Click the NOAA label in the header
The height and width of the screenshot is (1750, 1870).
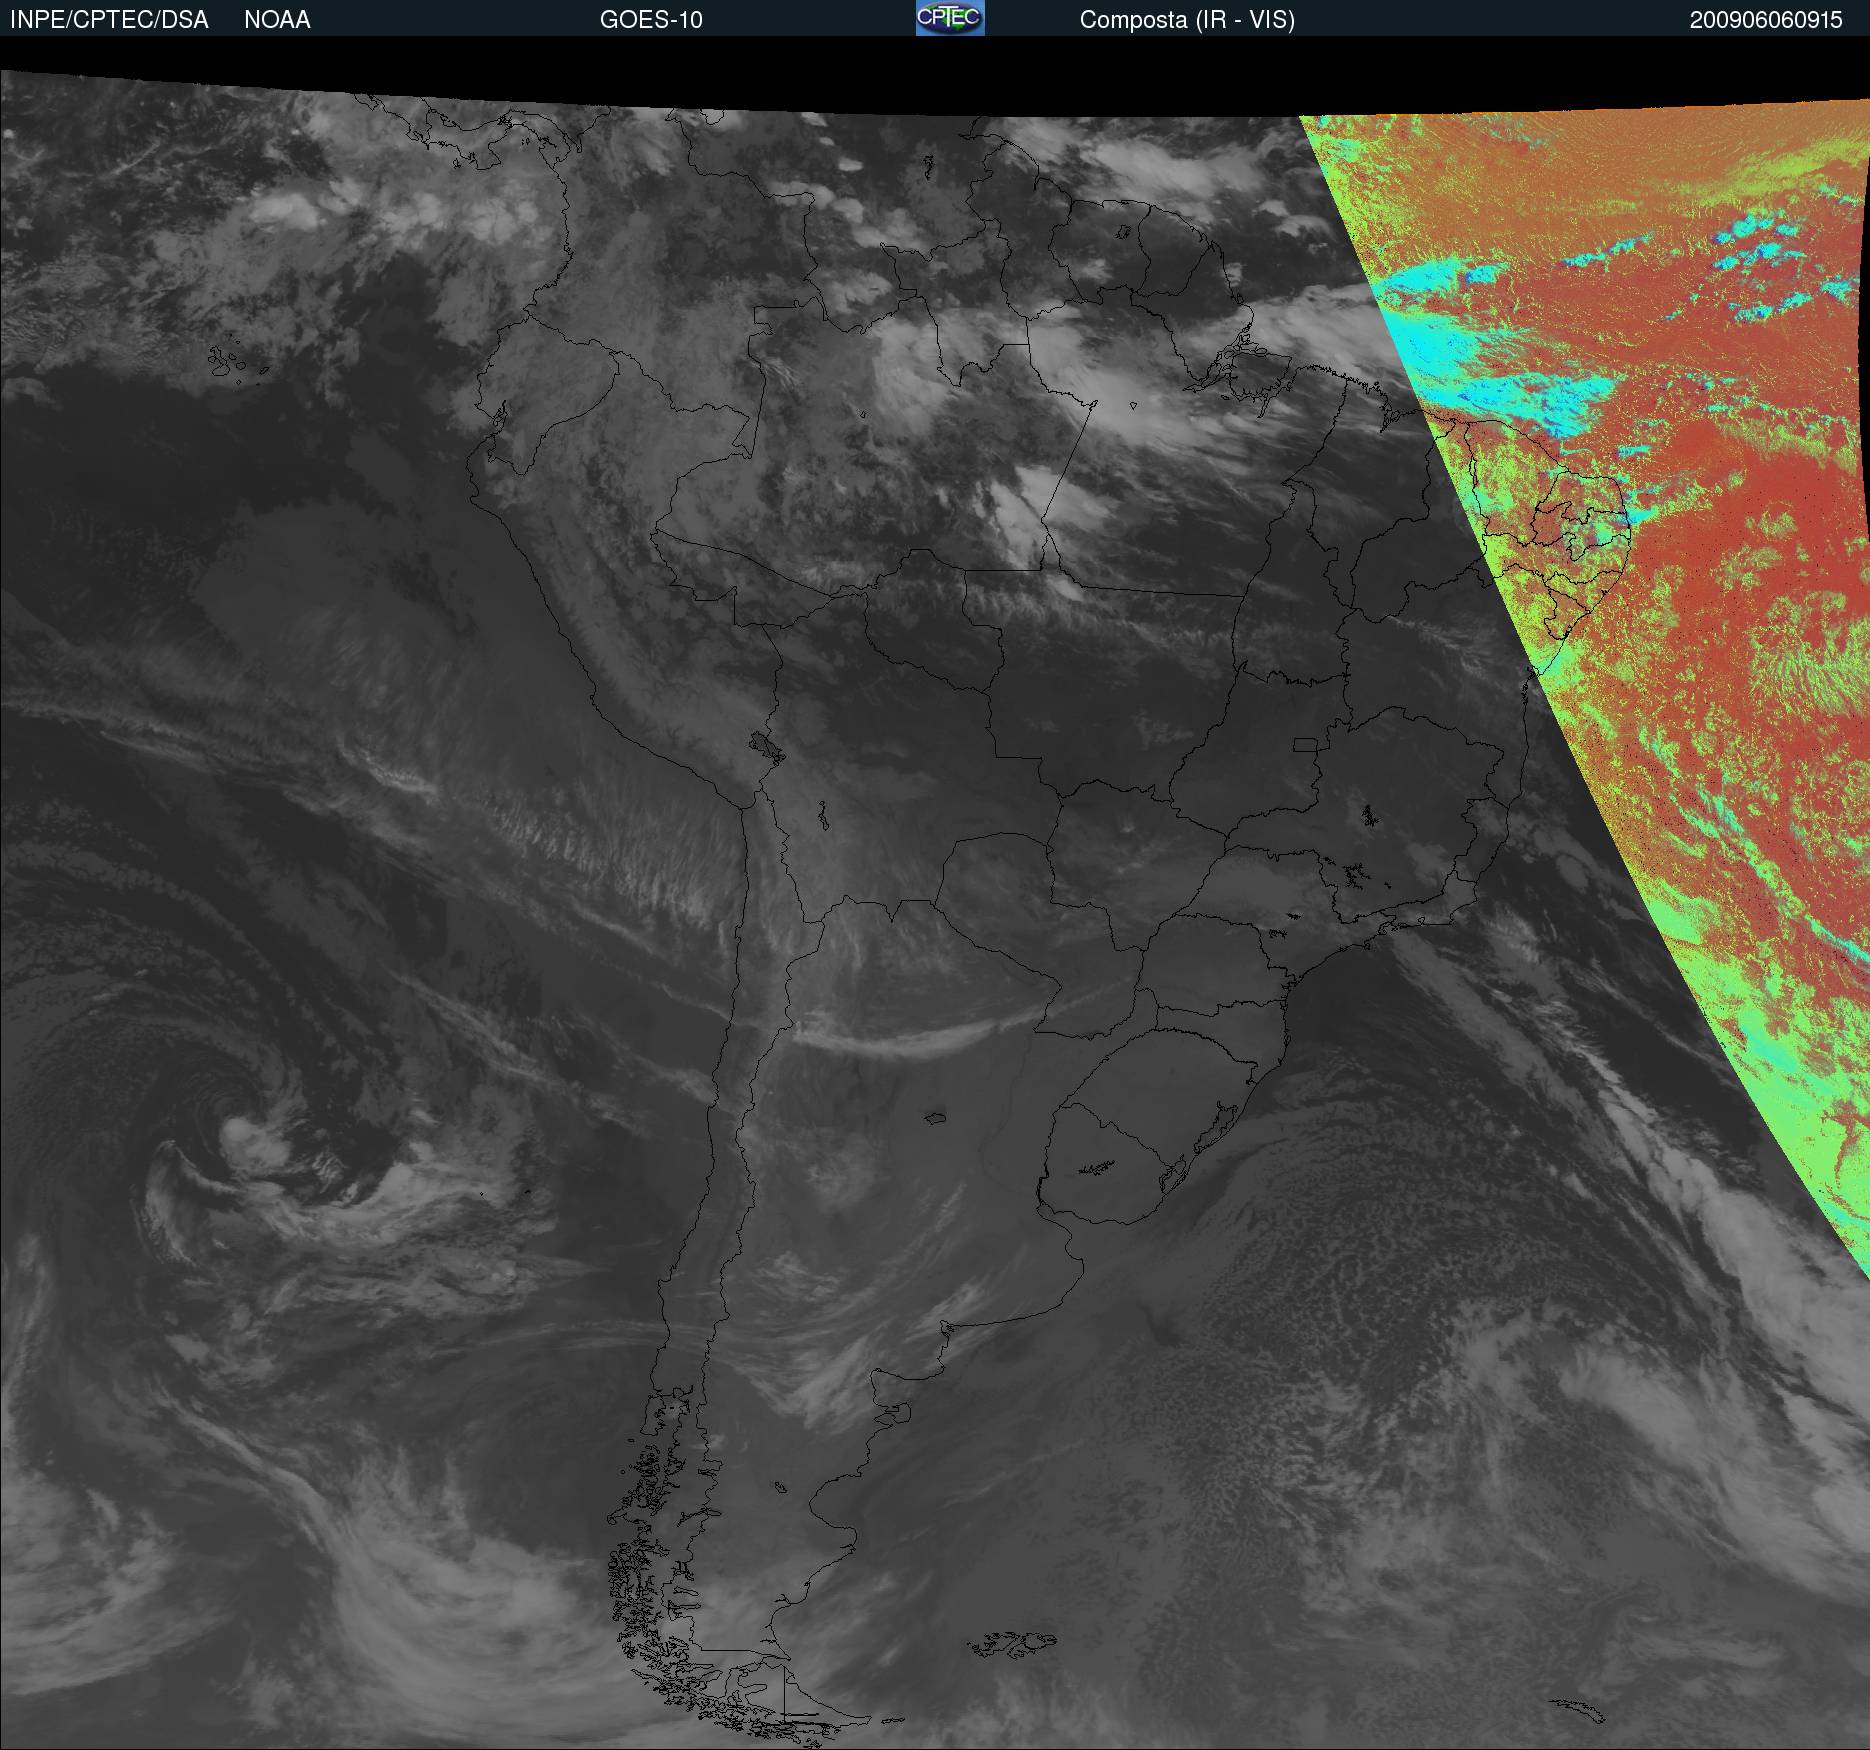[277, 20]
